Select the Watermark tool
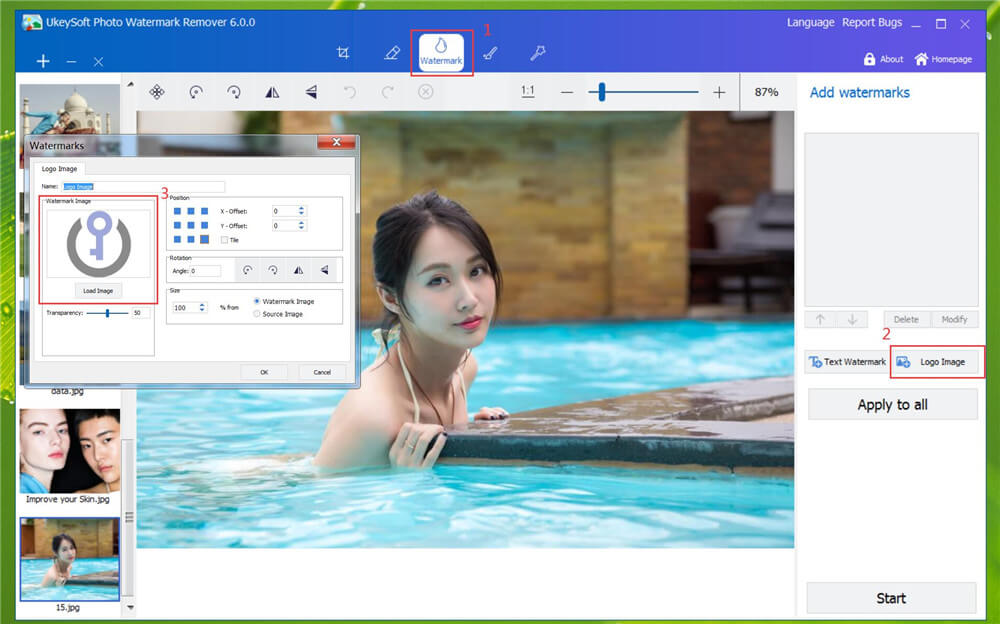Image resolution: width=1000 pixels, height=624 pixels. [443, 52]
